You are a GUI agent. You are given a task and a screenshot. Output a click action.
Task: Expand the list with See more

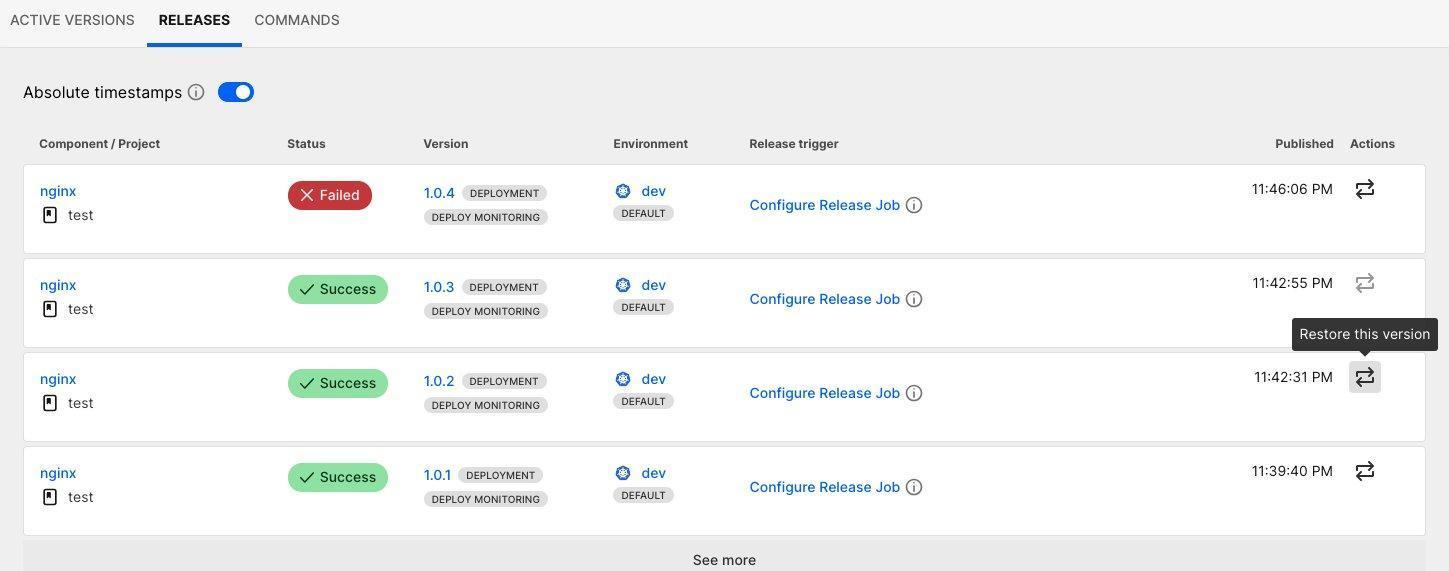coord(724,558)
